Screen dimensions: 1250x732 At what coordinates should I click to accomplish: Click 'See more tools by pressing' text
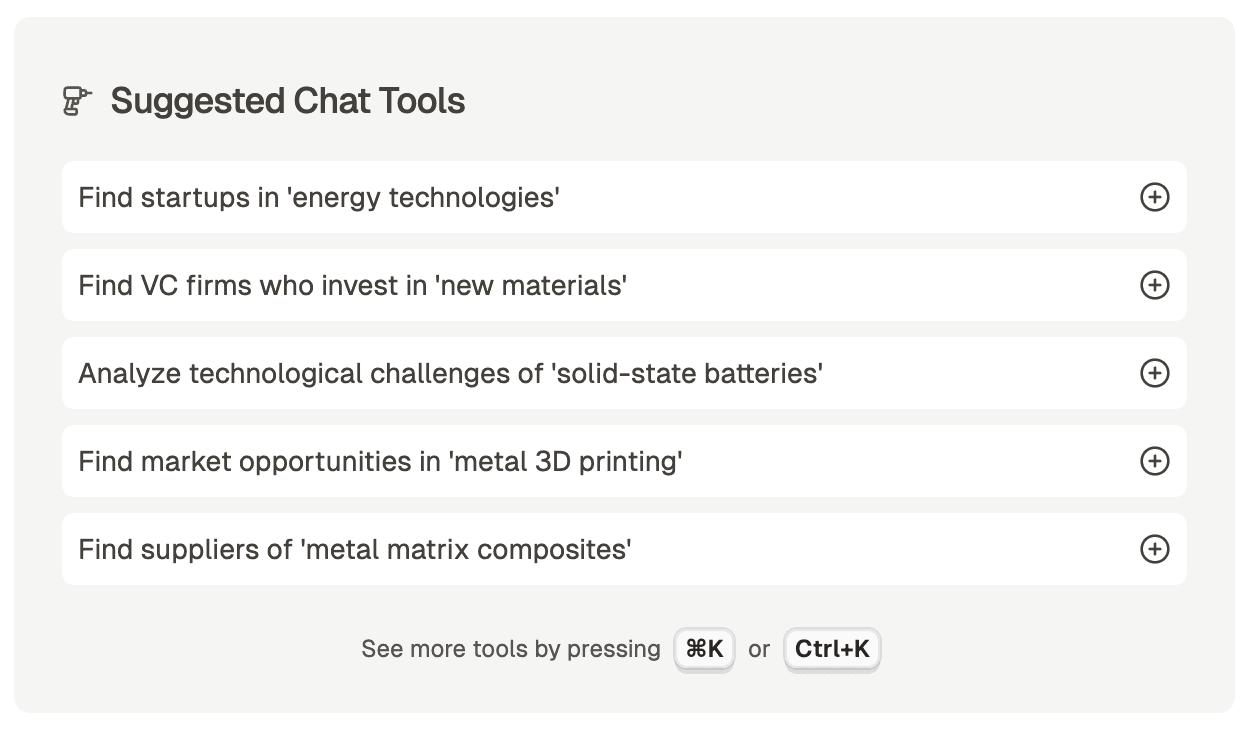tap(510, 649)
